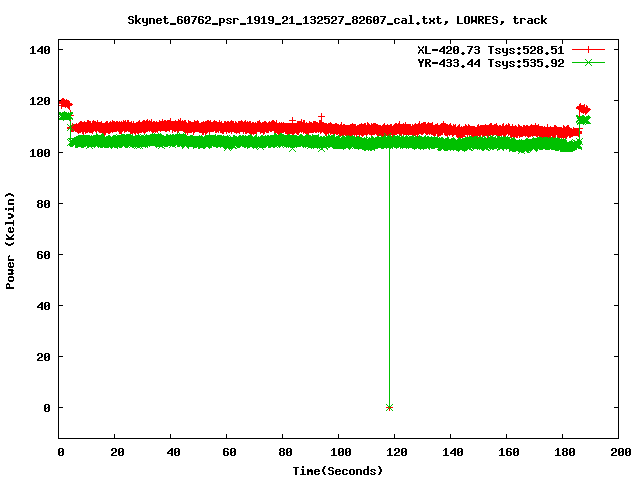This screenshot has width=640, height=480.
Task: Click the x-axis tick label 140
Action: [x=453, y=452]
